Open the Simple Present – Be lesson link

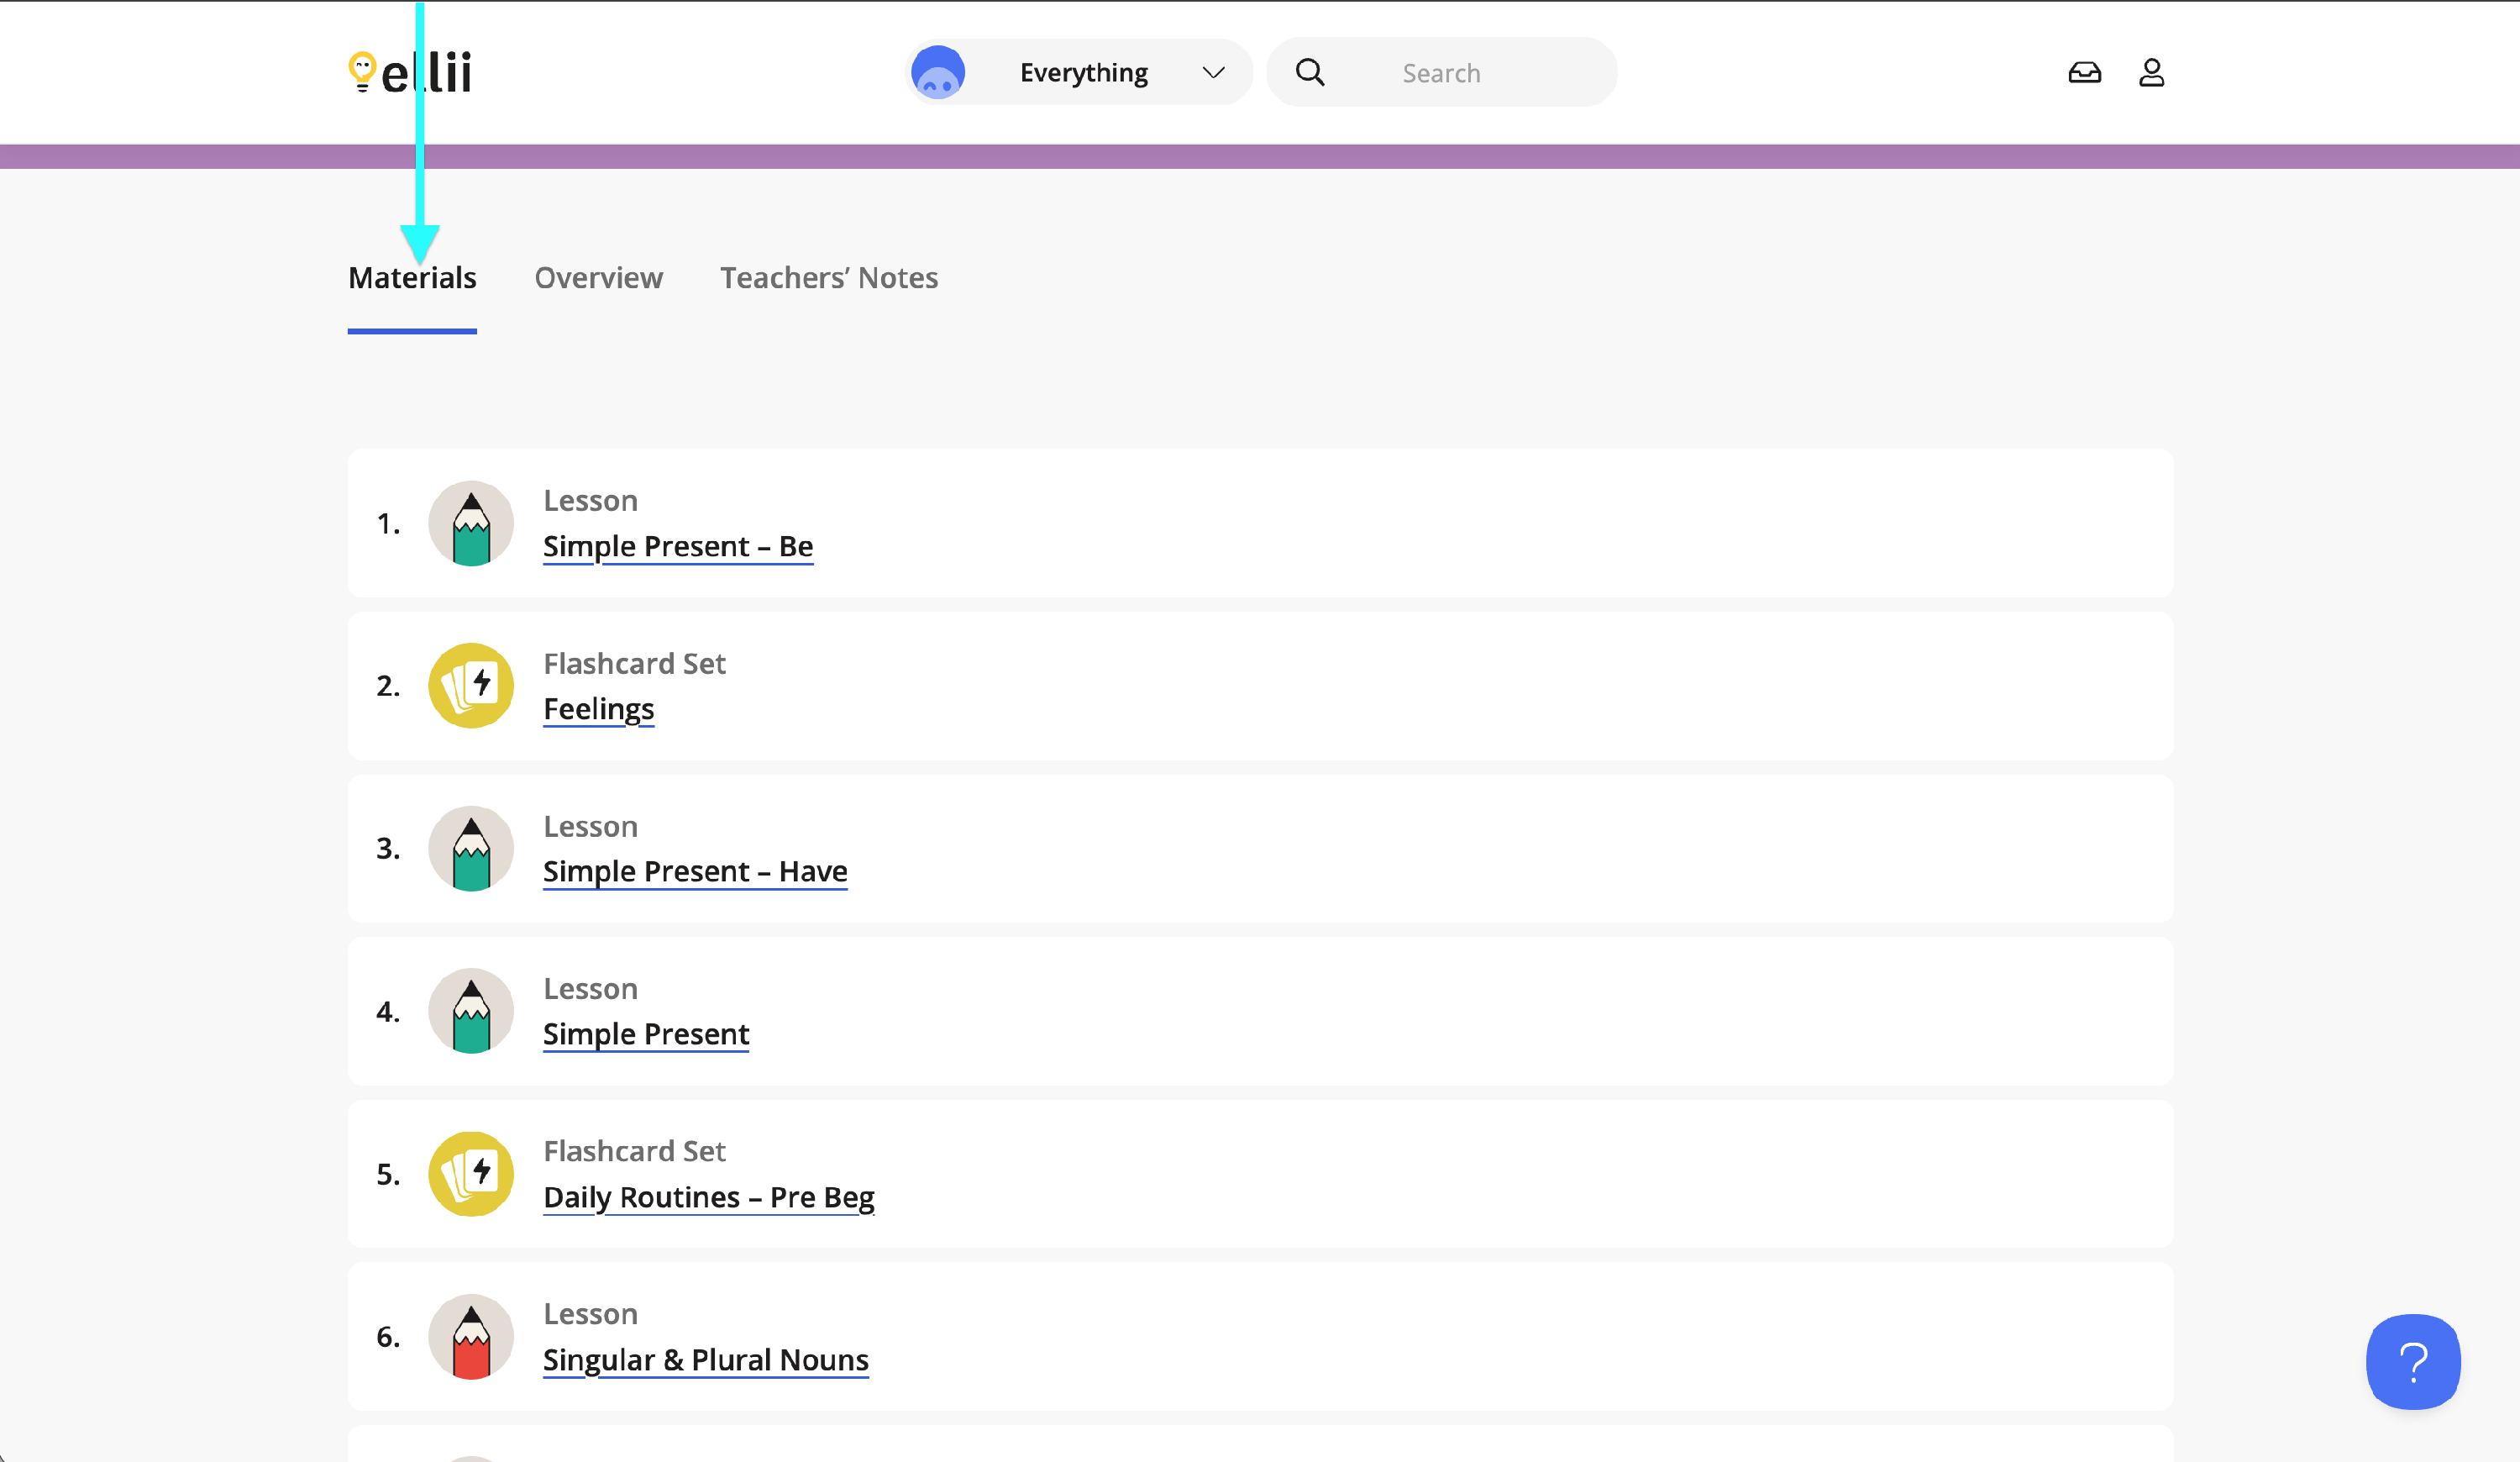(678, 547)
